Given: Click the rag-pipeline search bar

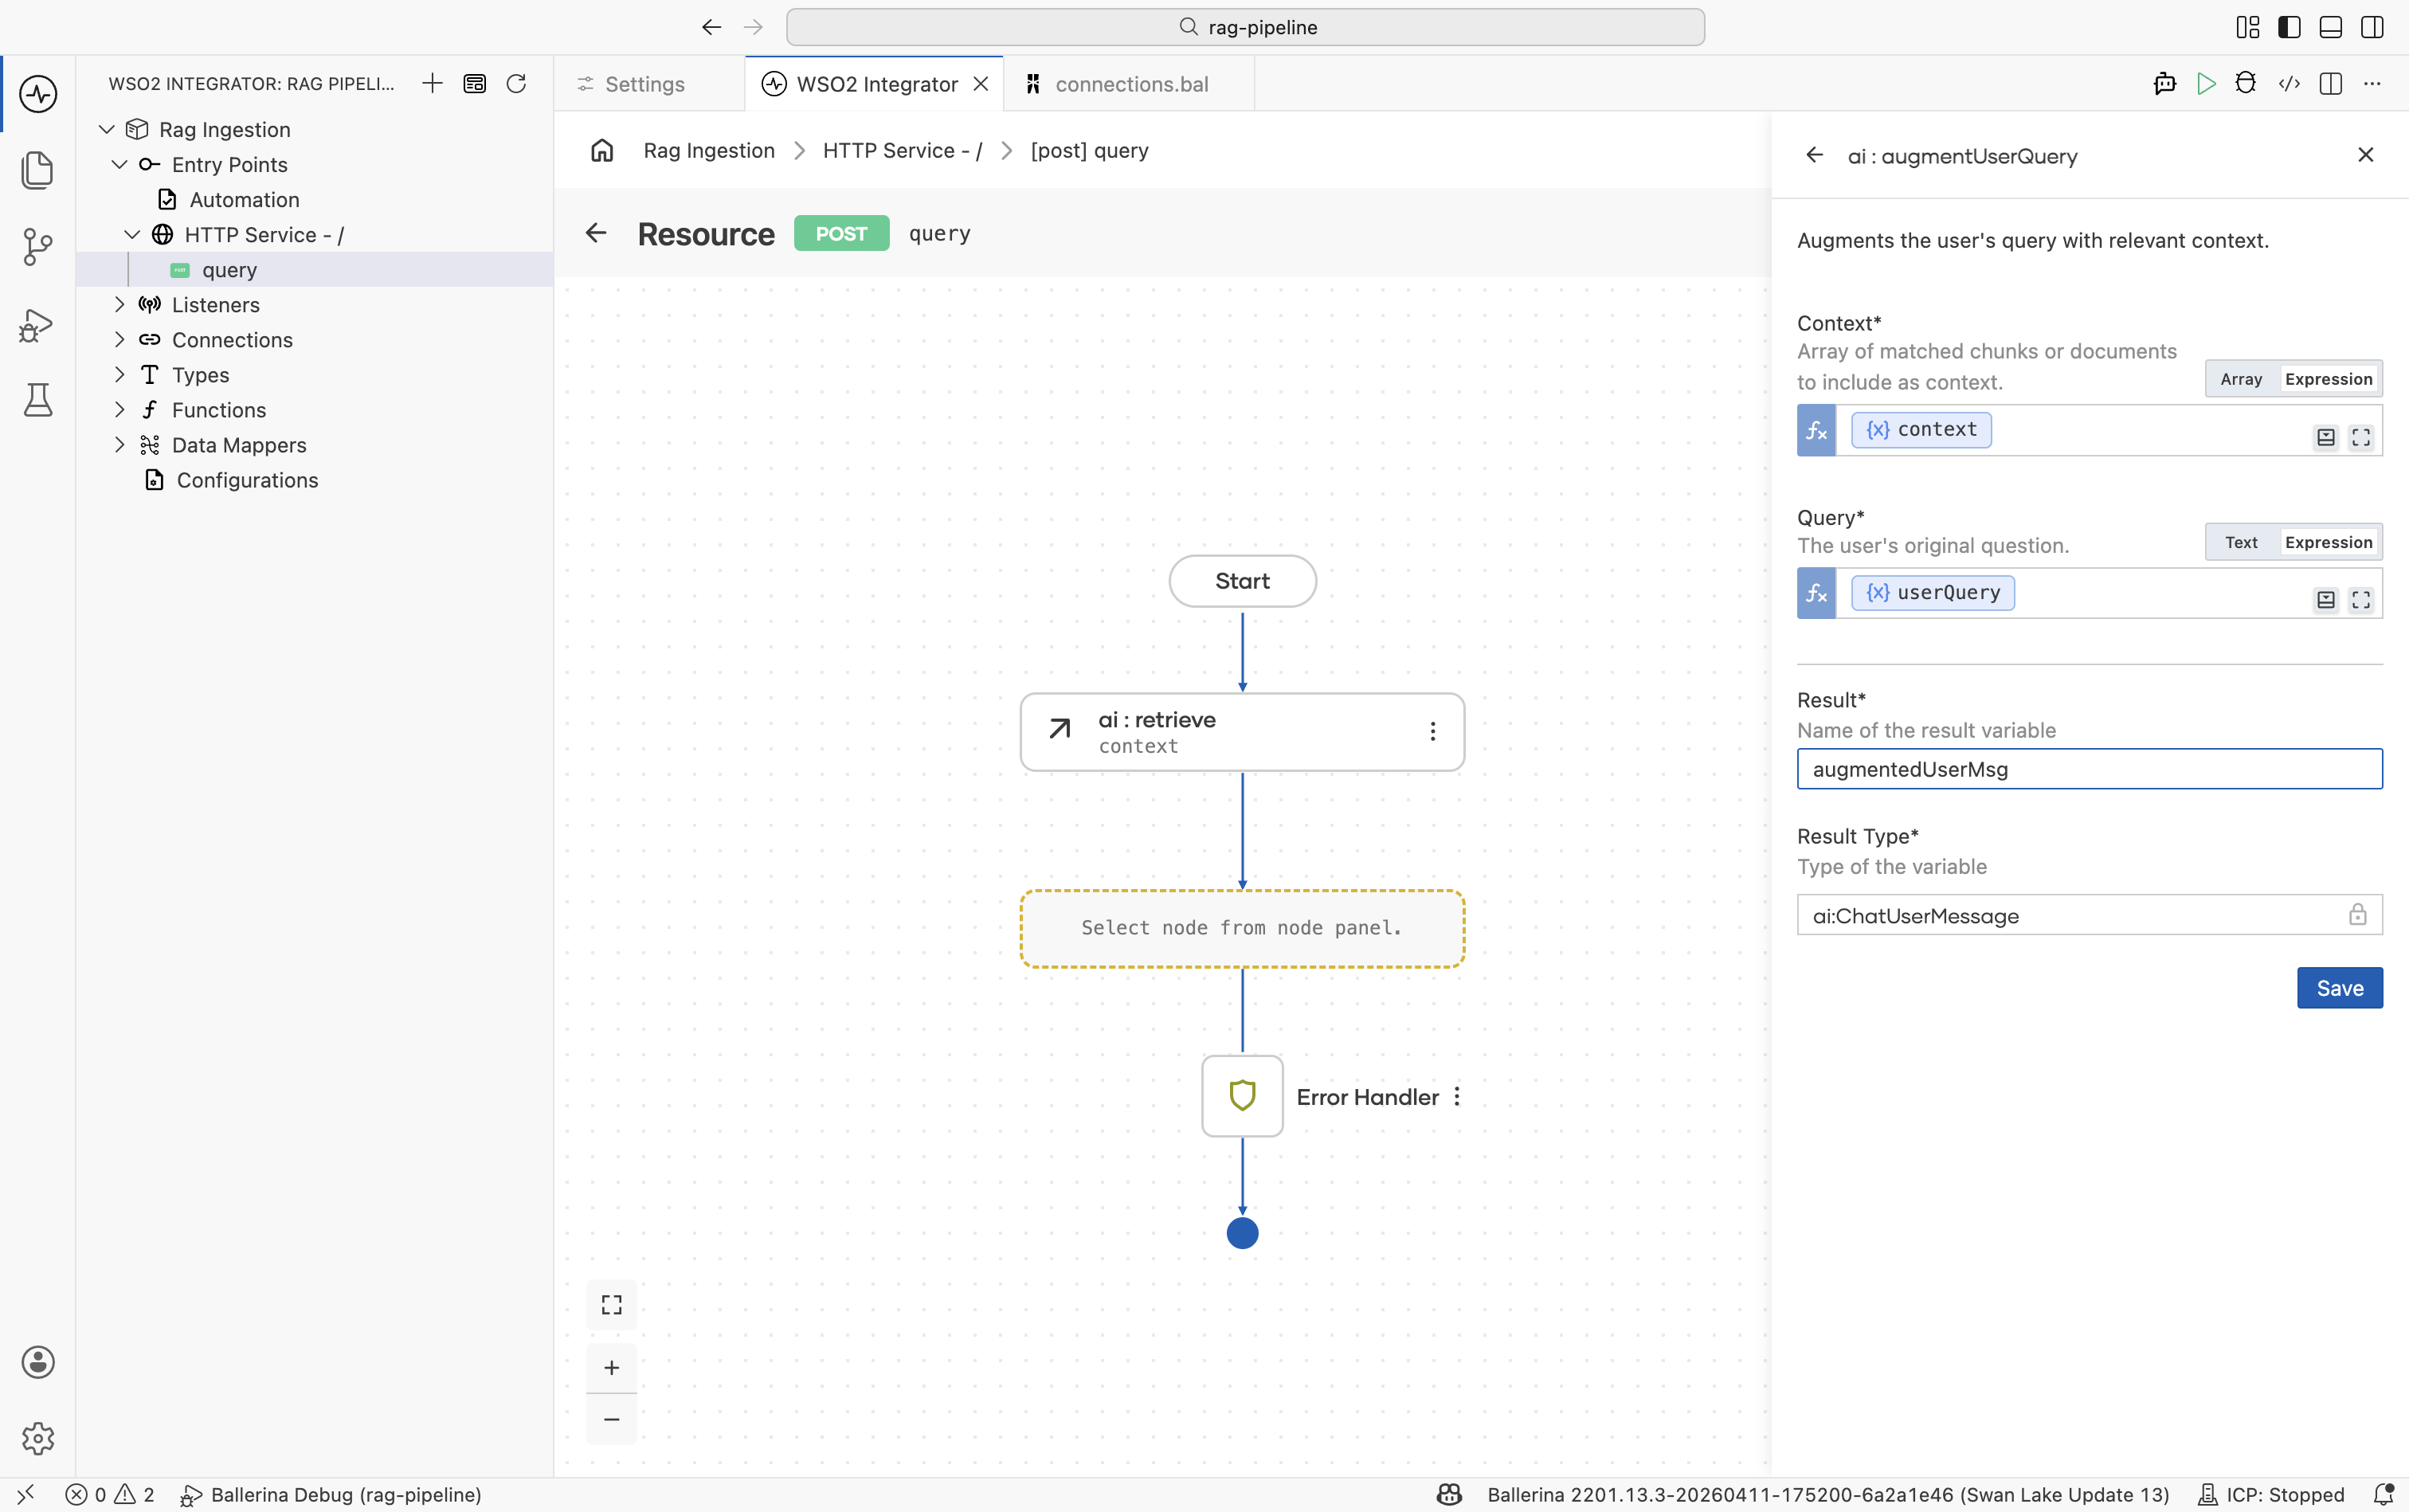Looking at the screenshot, I should pos(1245,27).
